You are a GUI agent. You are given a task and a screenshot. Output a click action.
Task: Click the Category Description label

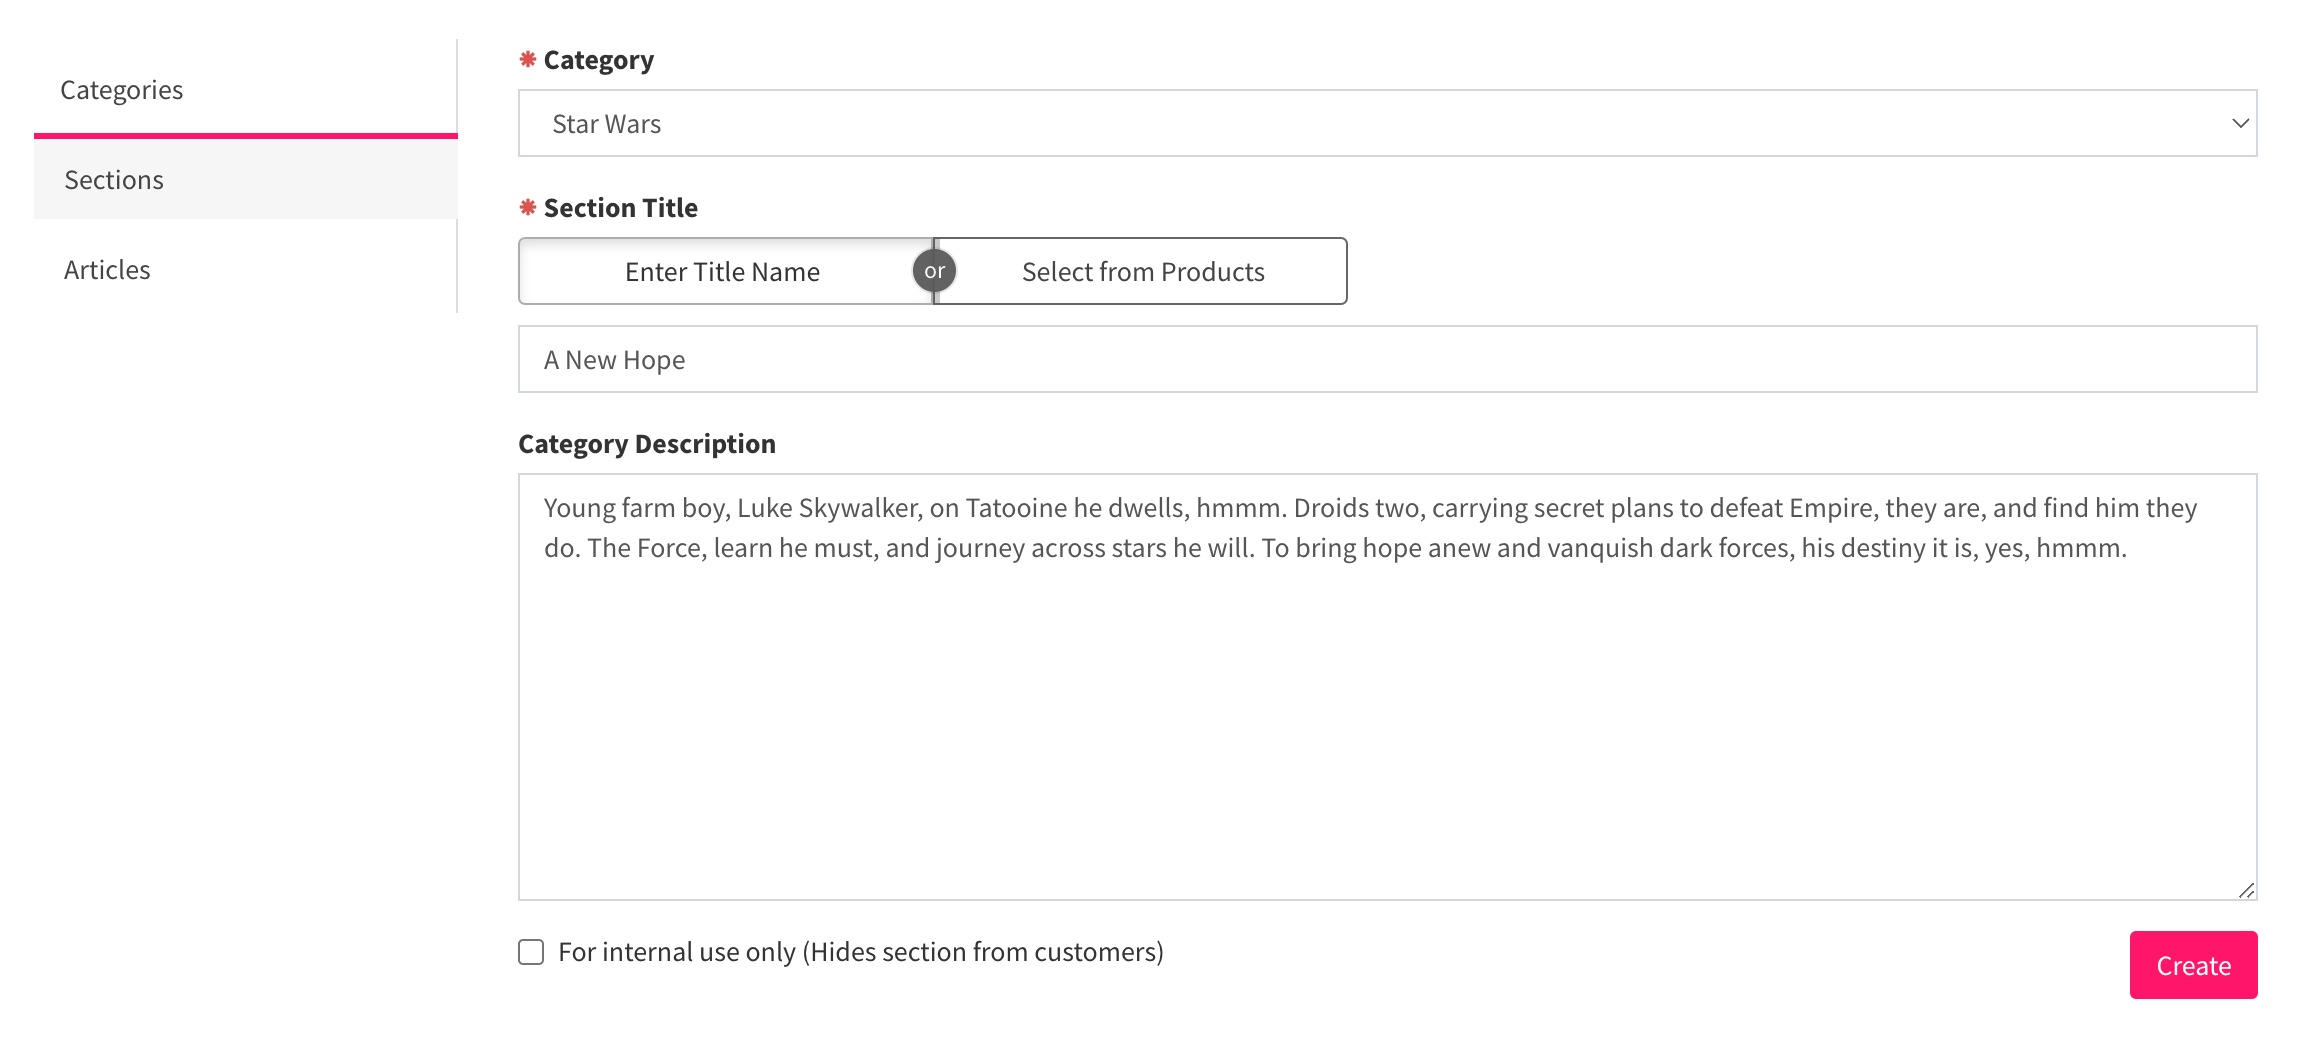[x=647, y=444]
